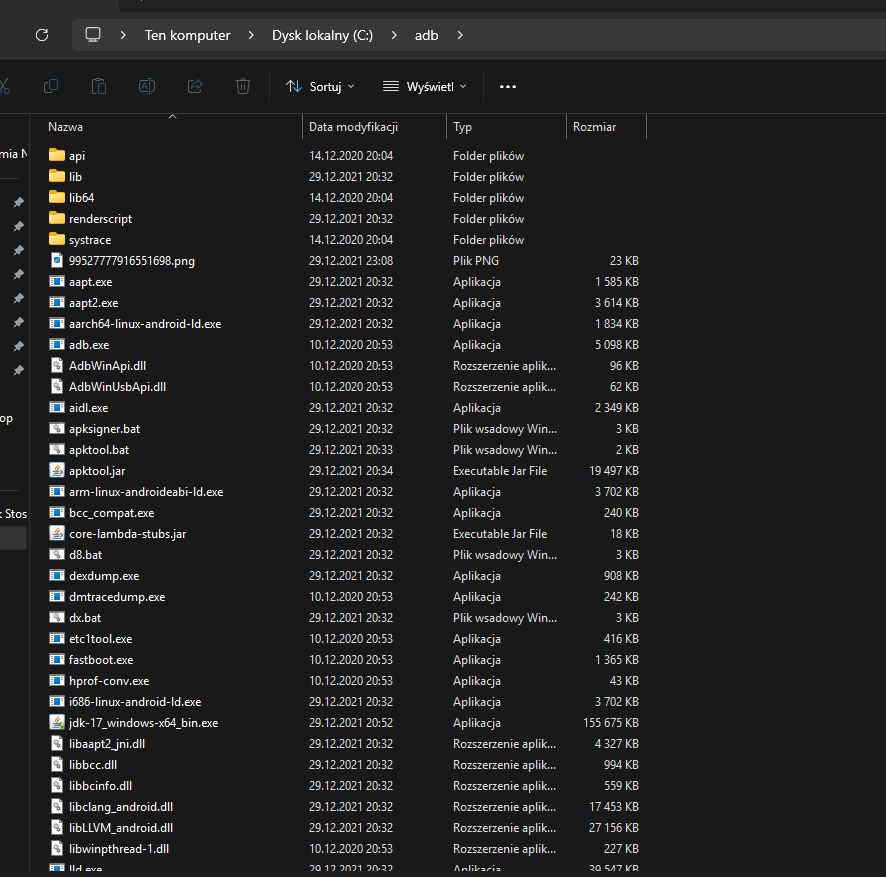Click the Rename icon in the toolbar
The height and width of the screenshot is (877, 886).
tap(147, 87)
